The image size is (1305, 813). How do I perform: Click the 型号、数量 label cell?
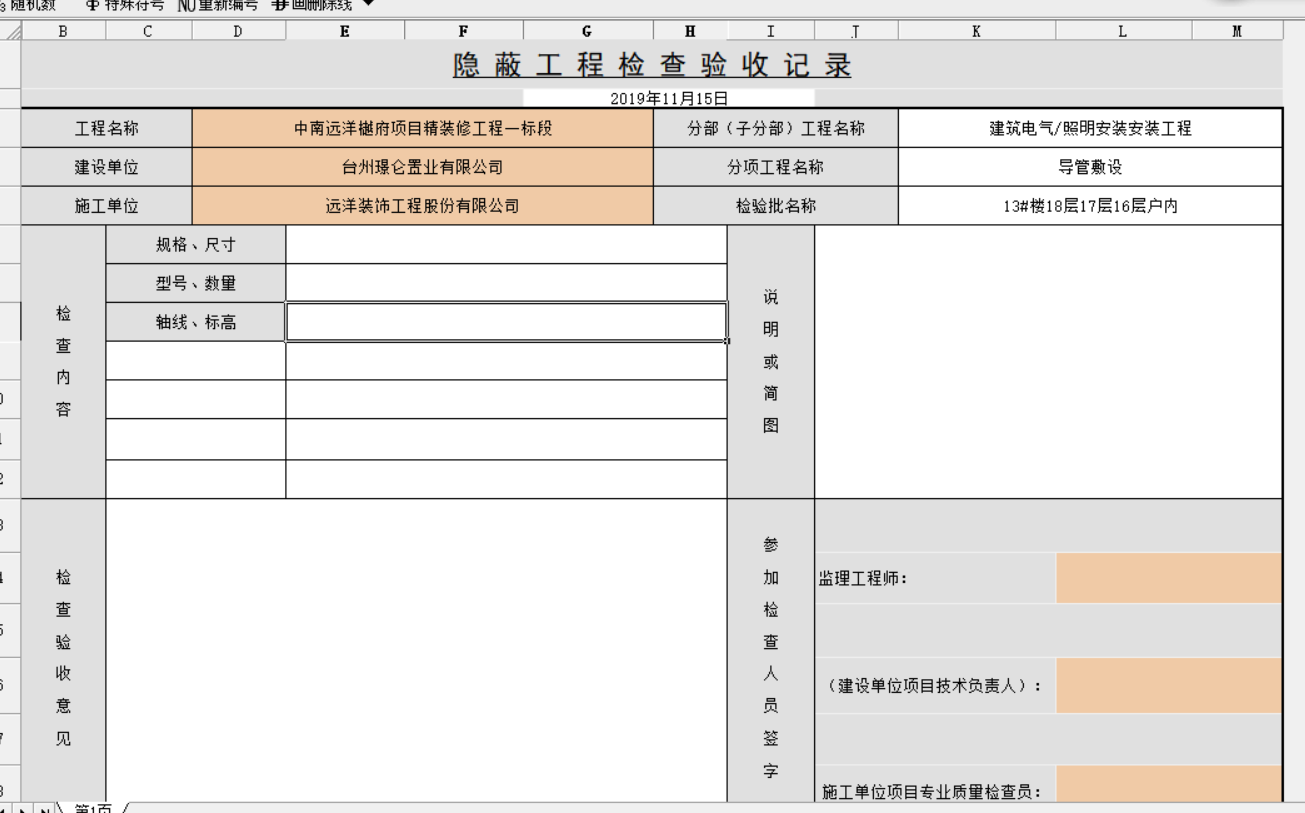coord(196,283)
